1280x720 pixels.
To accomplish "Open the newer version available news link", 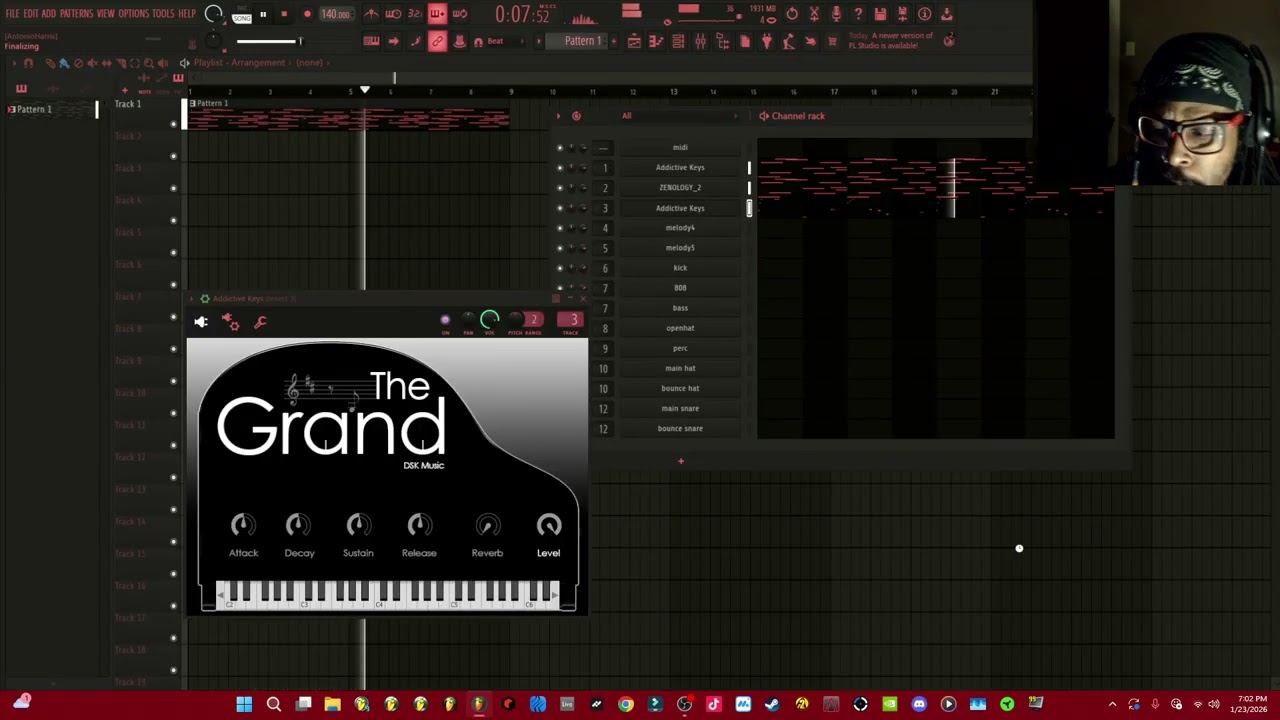I will tap(891, 41).
